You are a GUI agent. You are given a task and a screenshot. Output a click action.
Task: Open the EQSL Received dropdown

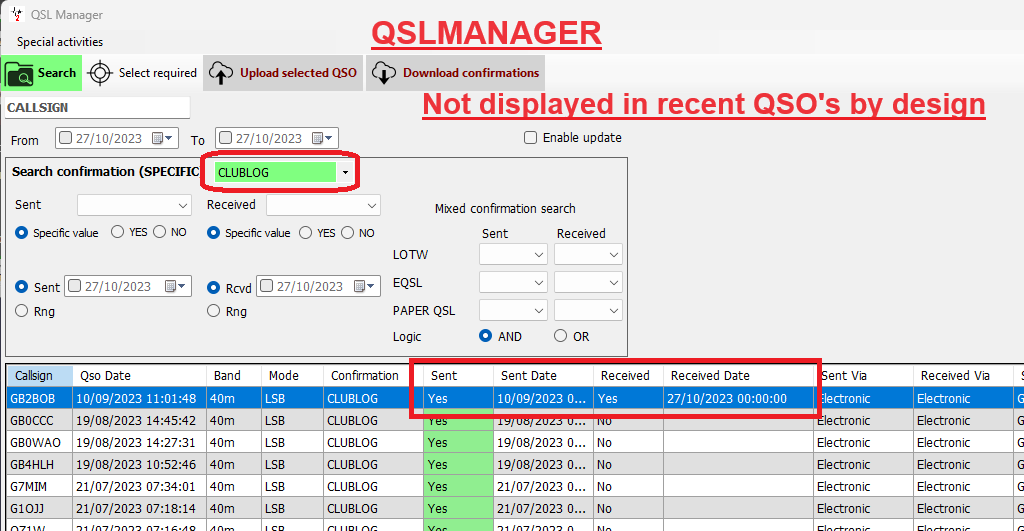(x=588, y=282)
